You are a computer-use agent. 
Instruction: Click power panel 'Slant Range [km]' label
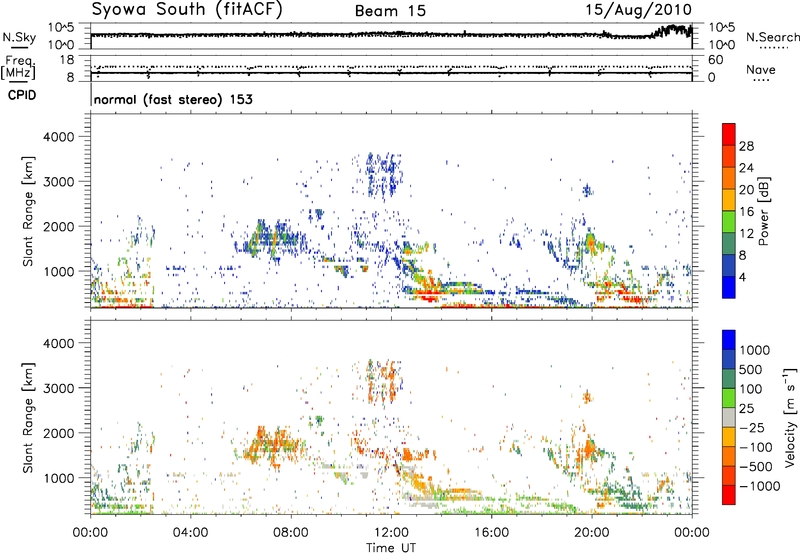tap(28, 211)
